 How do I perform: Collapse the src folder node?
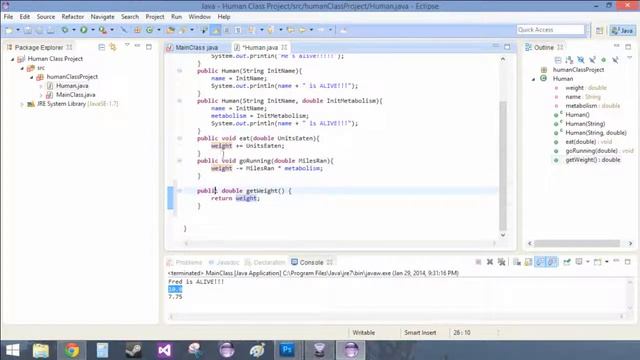point(22,68)
